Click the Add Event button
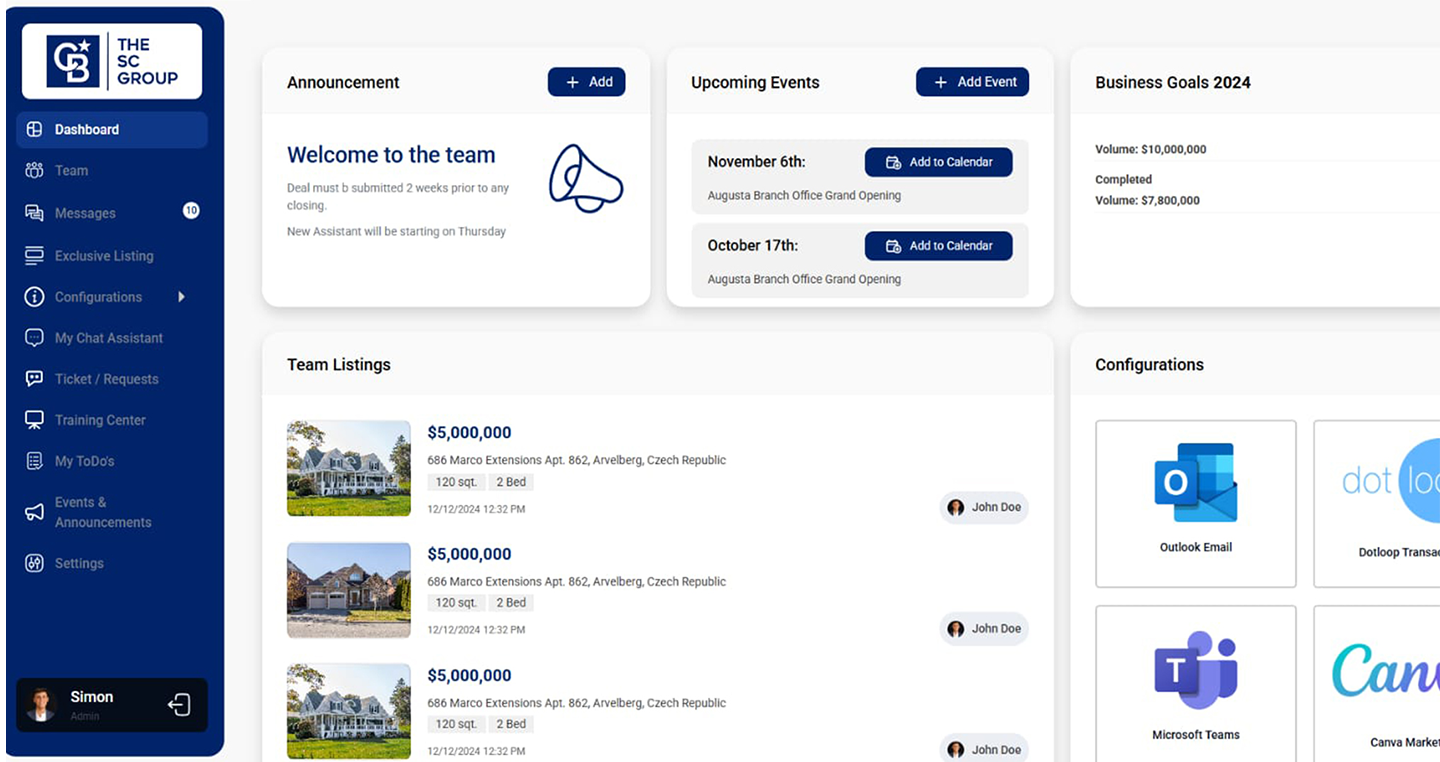This screenshot has height=762, width=1440. point(972,82)
